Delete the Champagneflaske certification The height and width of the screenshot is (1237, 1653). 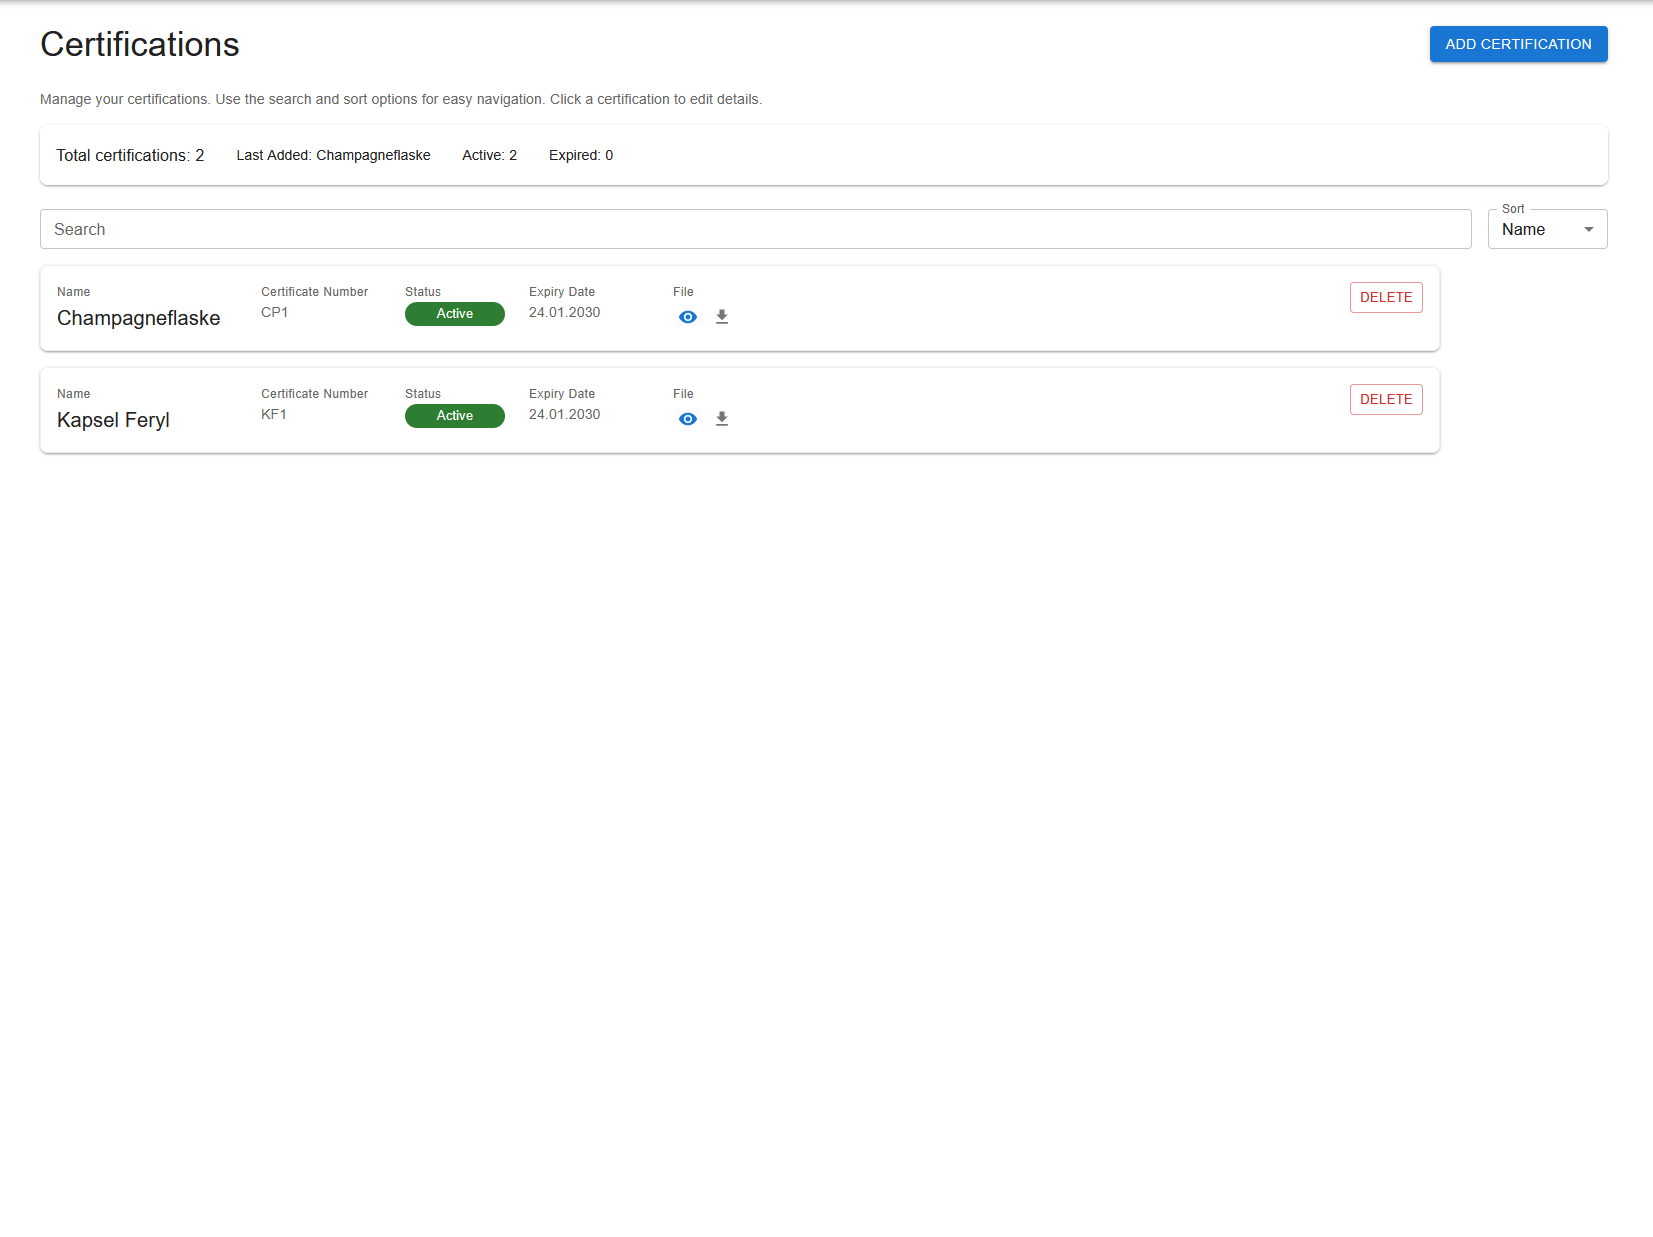(x=1385, y=298)
